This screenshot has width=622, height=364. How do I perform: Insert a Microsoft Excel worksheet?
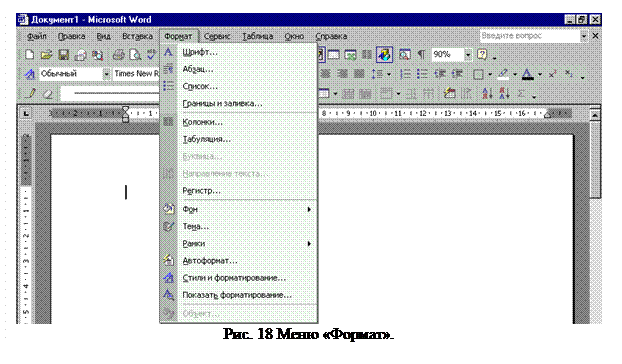point(350,54)
